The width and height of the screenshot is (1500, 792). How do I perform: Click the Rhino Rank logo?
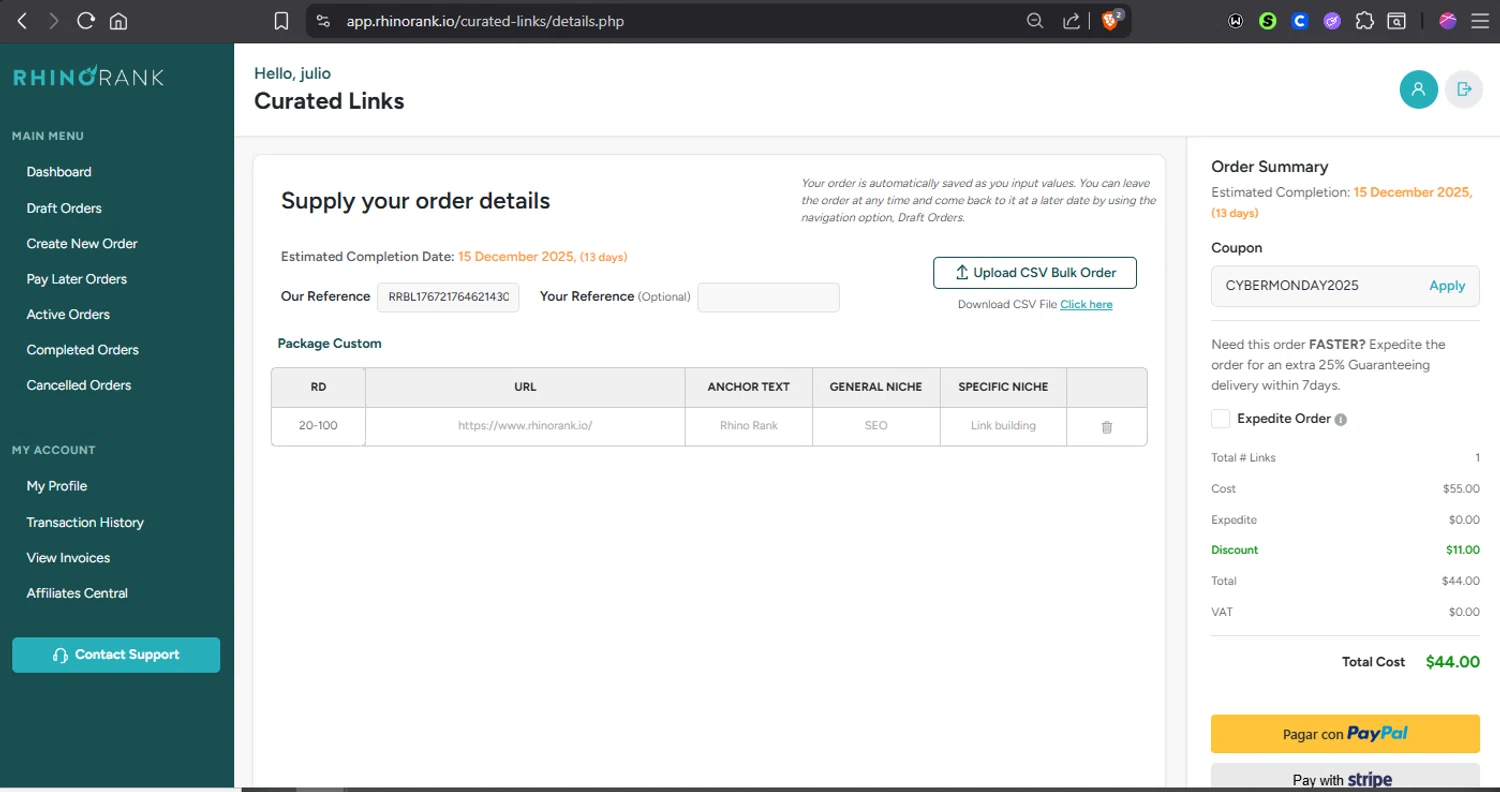tap(88, 77)
